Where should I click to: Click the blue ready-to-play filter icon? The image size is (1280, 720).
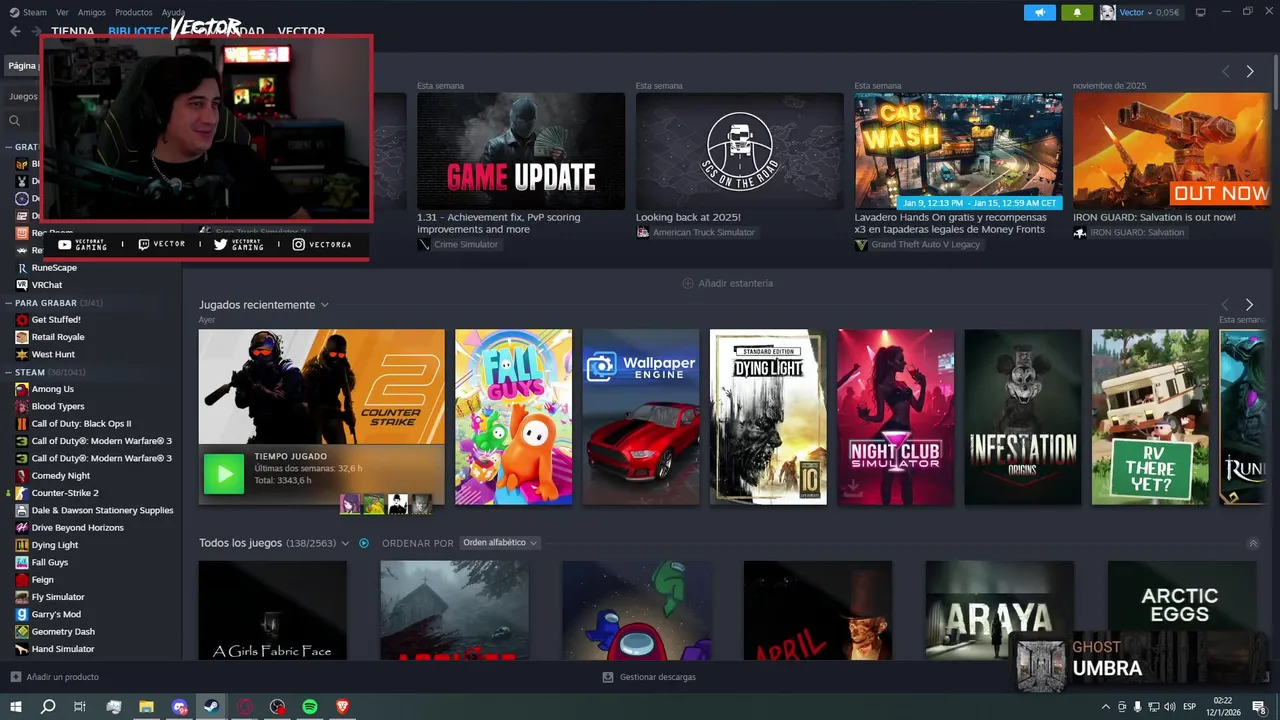click(x=364, y=543)
